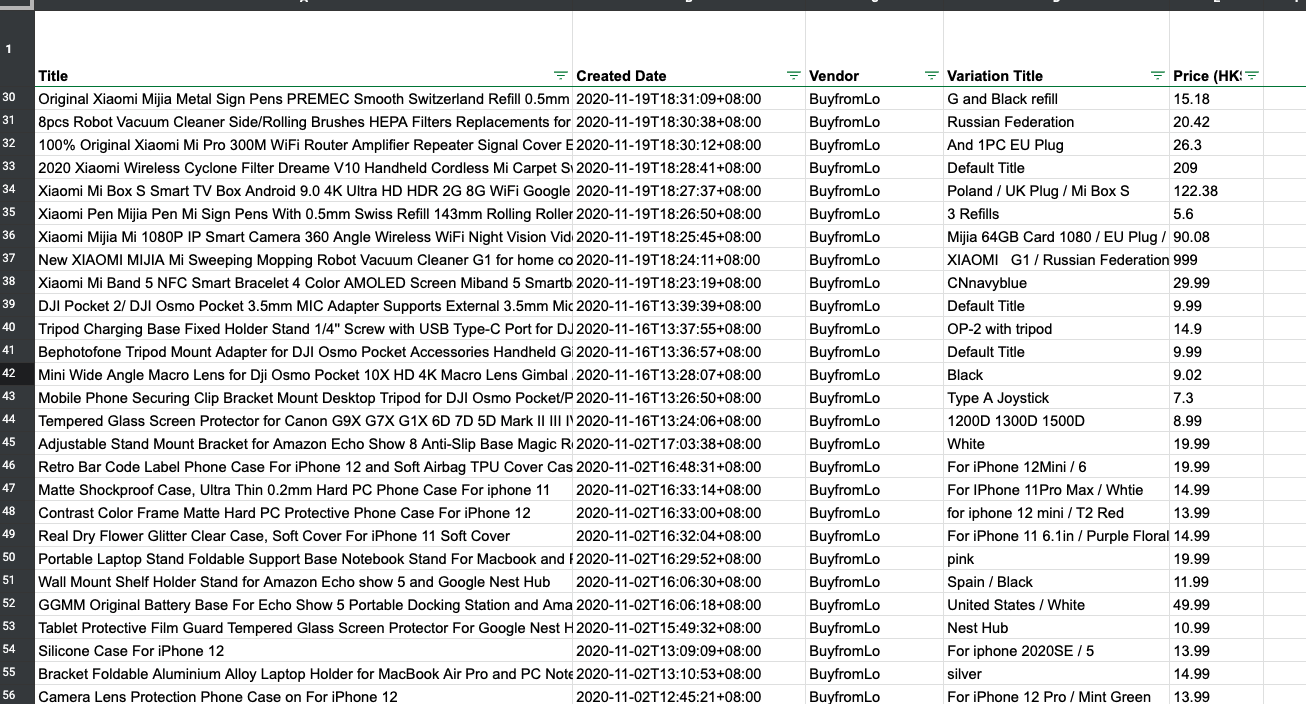Select the Retro Bar Code Label Phone Case cell

(304, 467)
